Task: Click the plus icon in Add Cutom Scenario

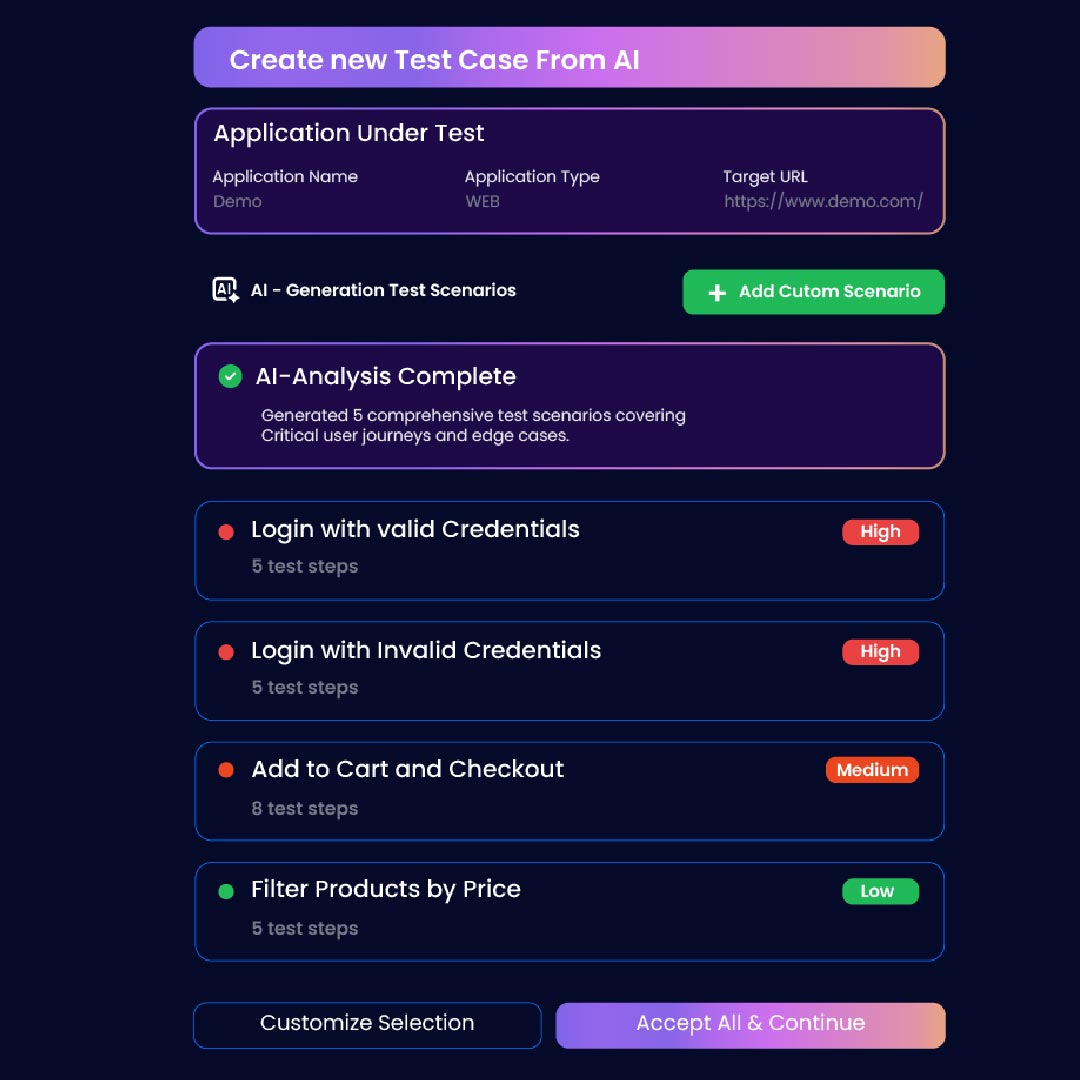Action: point(716,292)
